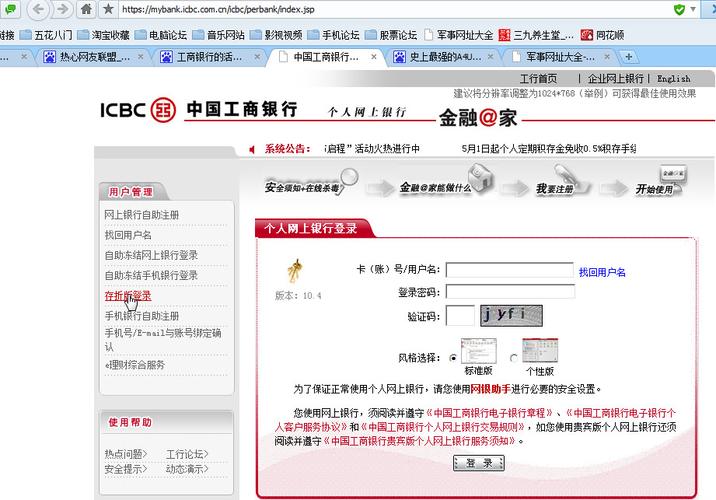Click the bookmark star icon
The height and width of the screenshot is (500, 716).
pyautogui.click(x=107, y=9)
